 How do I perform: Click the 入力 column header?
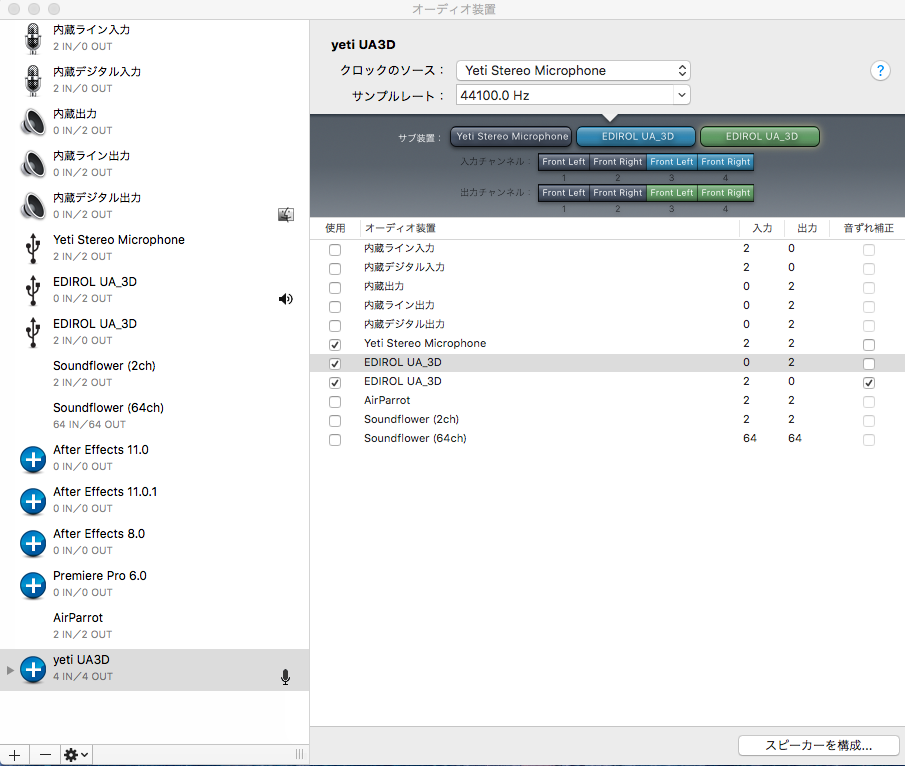tap(762, 228)
